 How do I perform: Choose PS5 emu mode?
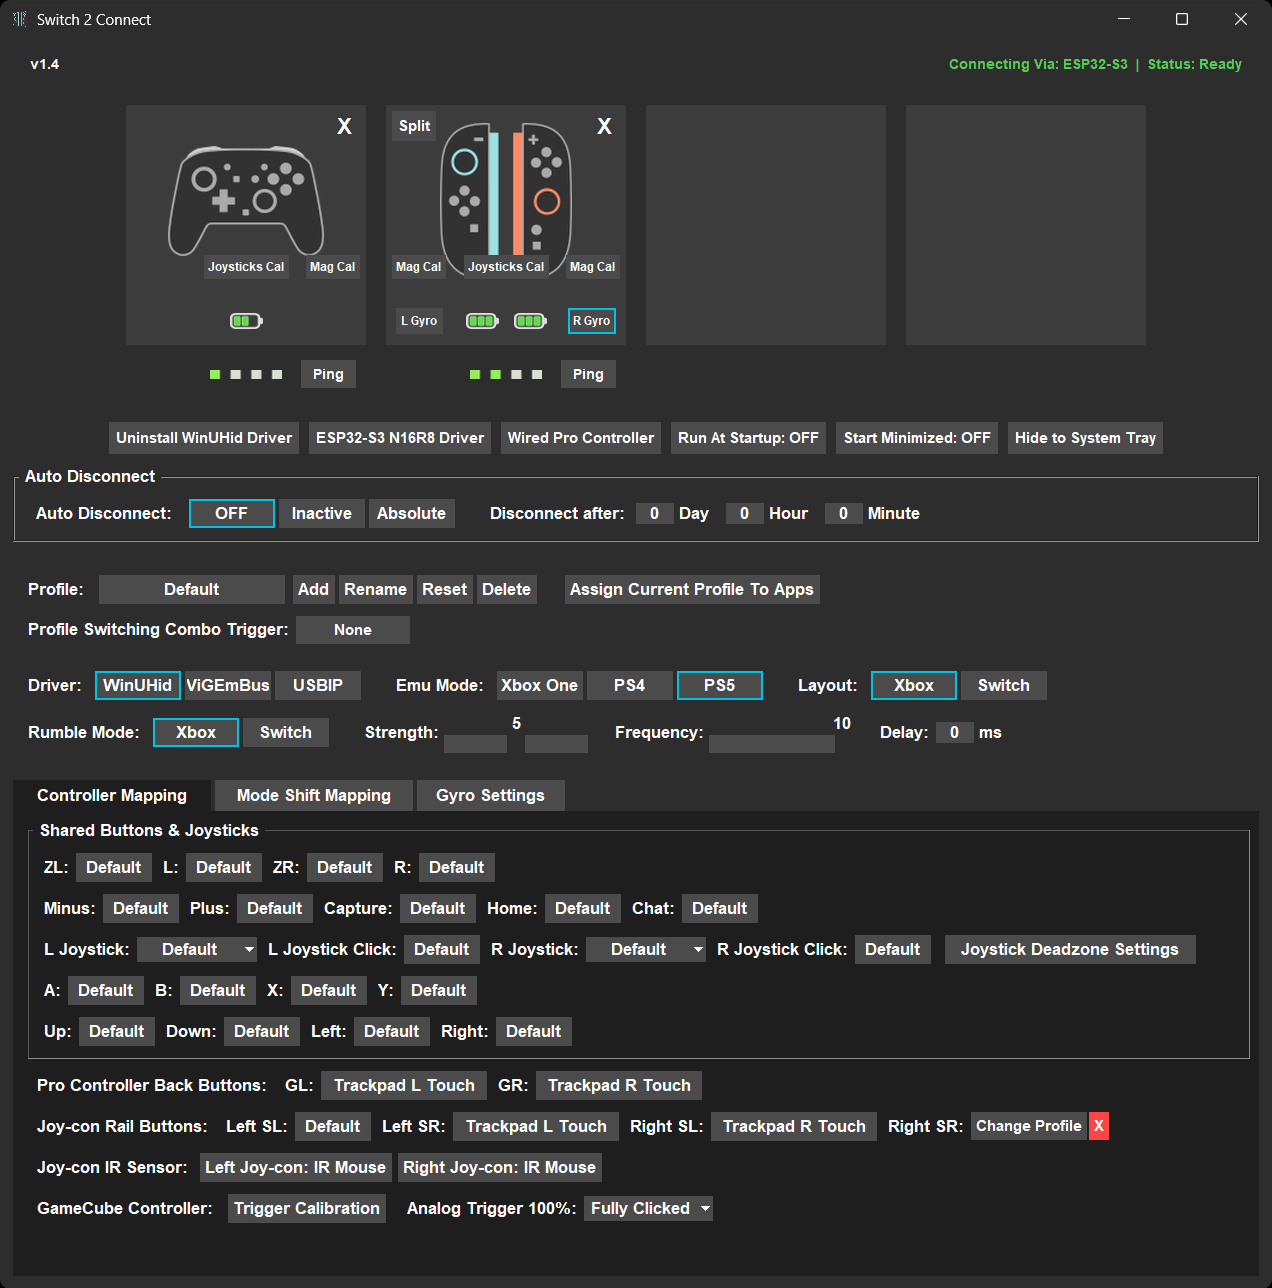pyautogui.click(x=720, y=685)
